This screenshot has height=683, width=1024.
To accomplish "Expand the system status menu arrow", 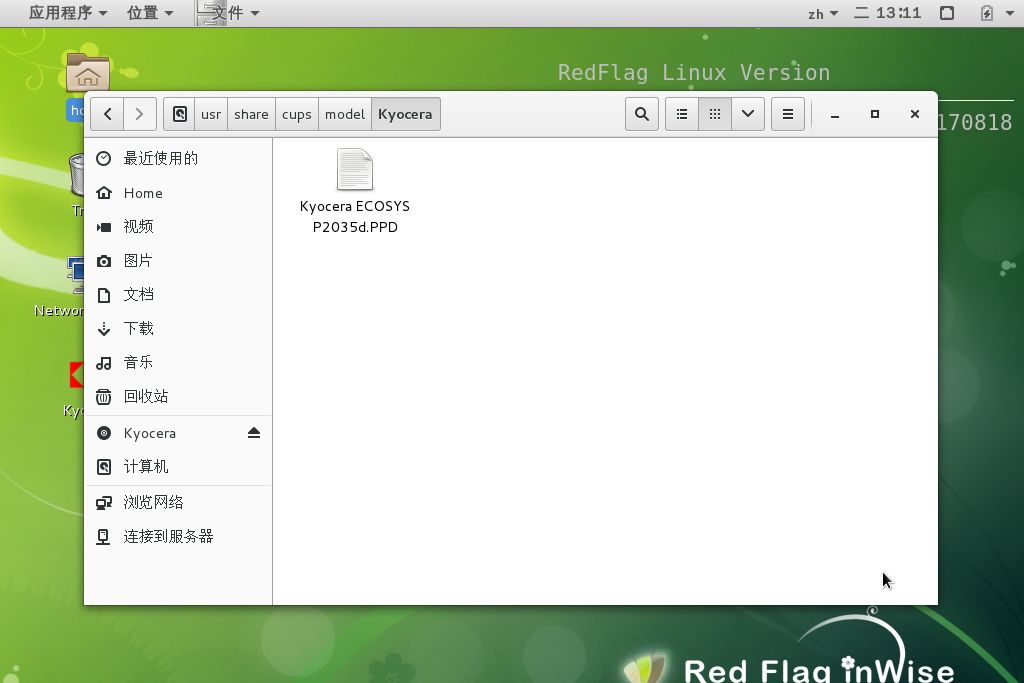I will tap(1011, 13).
